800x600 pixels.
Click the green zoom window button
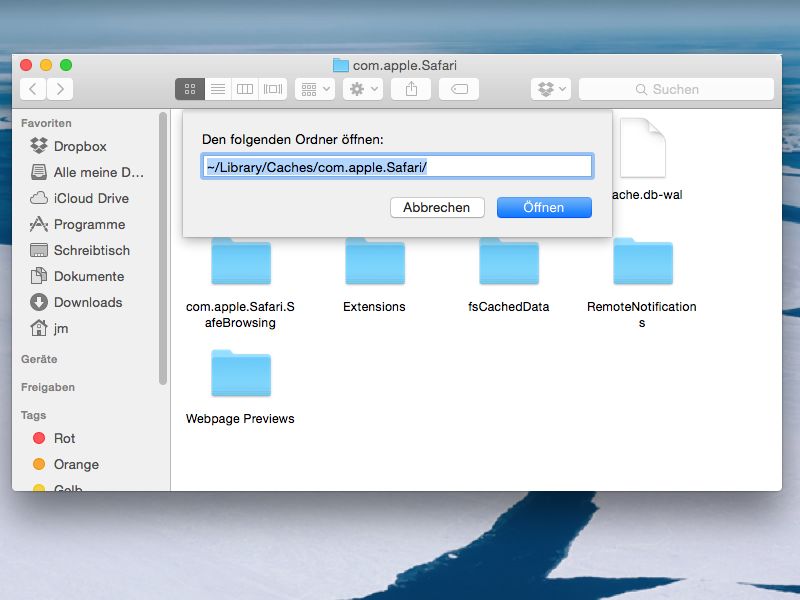click(x=66, y=65)
